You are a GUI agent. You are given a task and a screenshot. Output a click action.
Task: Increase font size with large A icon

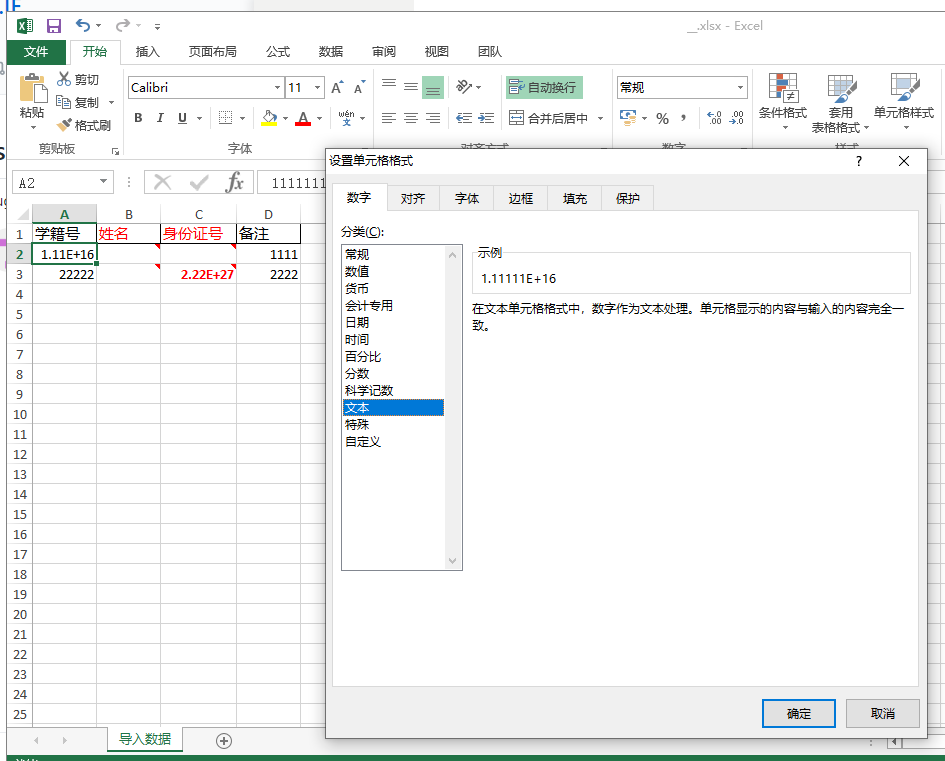pos(338,87)
